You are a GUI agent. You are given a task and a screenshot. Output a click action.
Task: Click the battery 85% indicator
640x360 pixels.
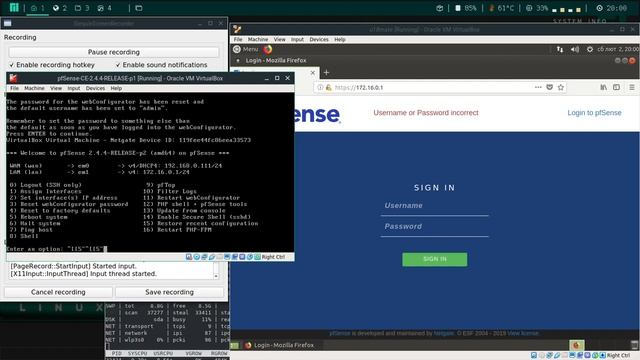tap(465, 8)
